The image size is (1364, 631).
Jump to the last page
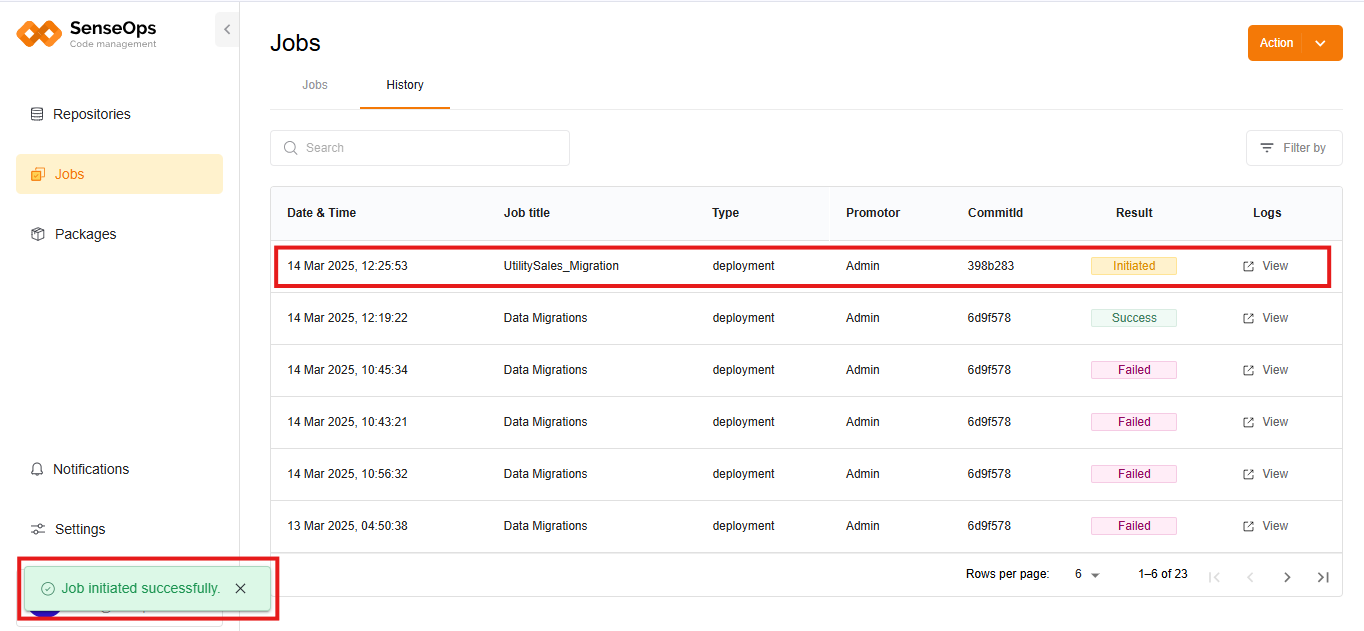tap(1323, 577)
